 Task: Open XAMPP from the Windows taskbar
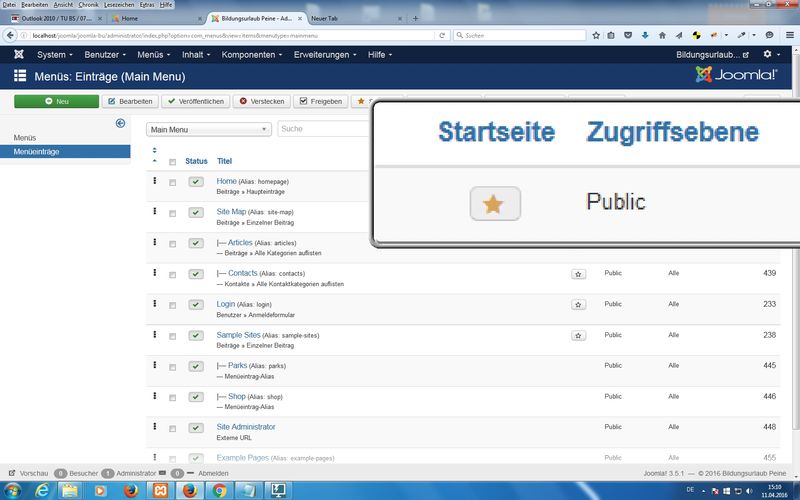[160, 490]
